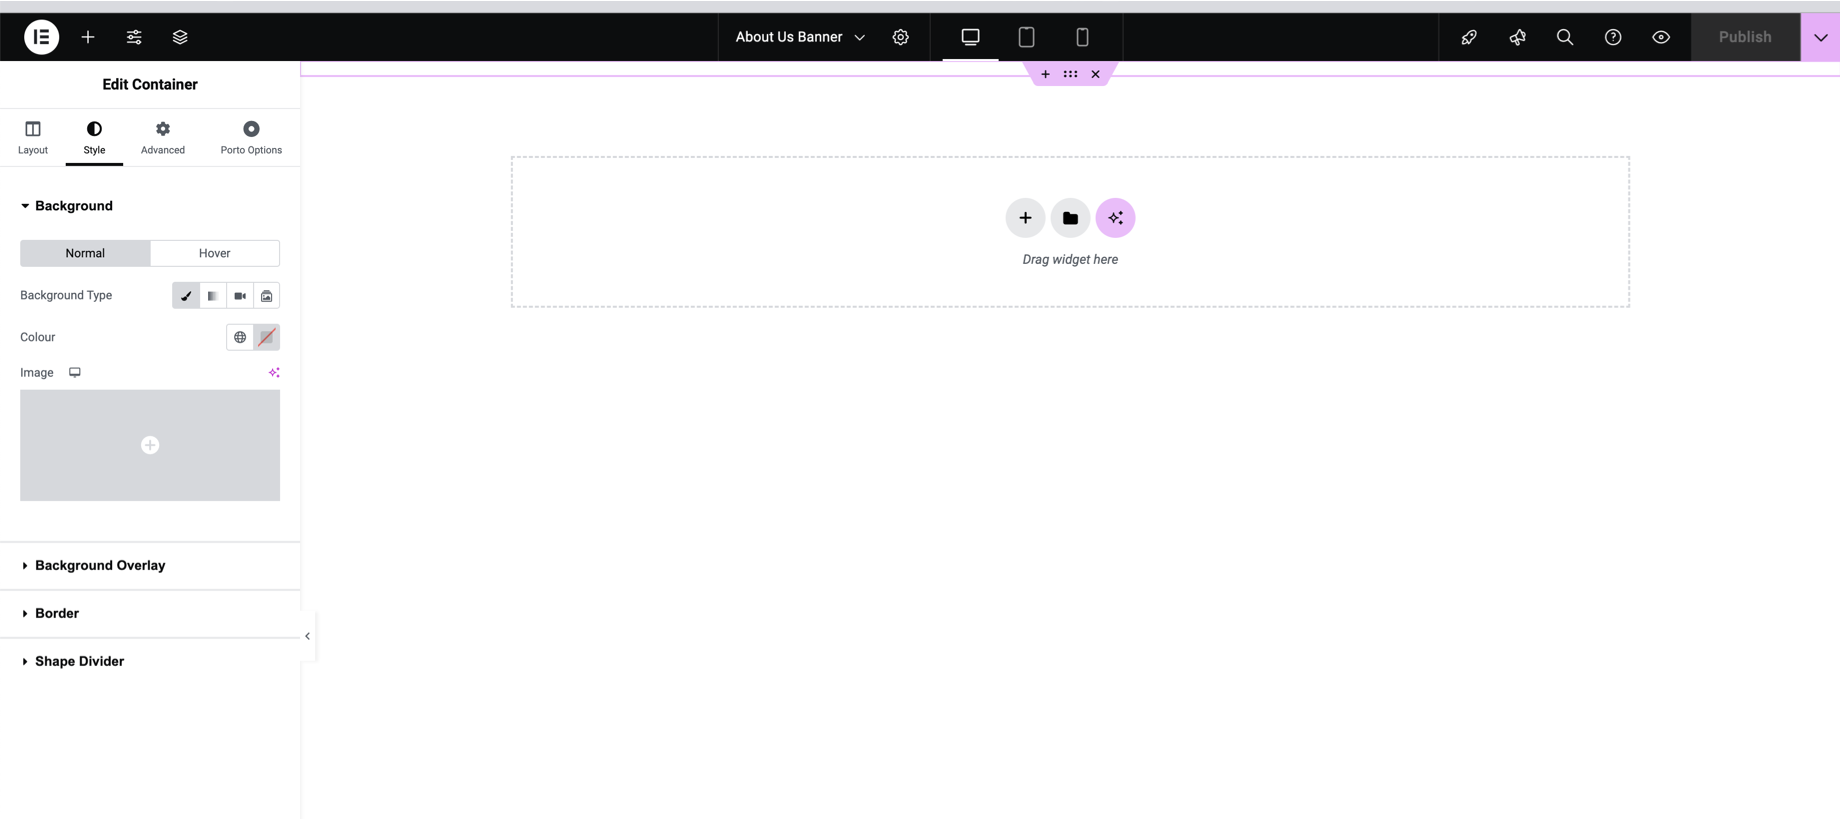Screen dimensions: 1841x819
Task: Build with AI sparkle canvas button
Action: (1115, 218)
